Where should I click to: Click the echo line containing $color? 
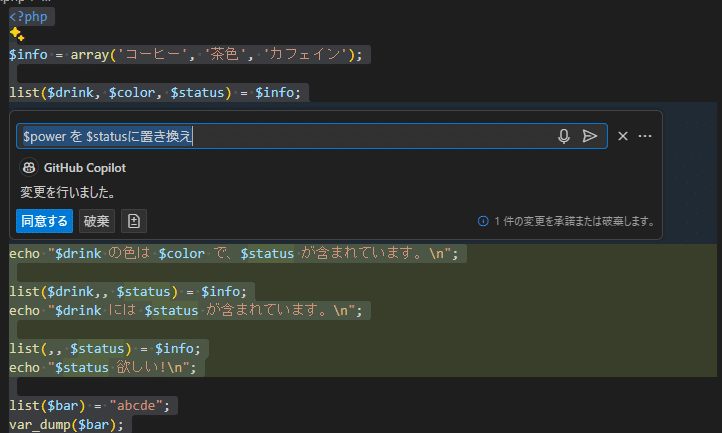click(234, 253)
